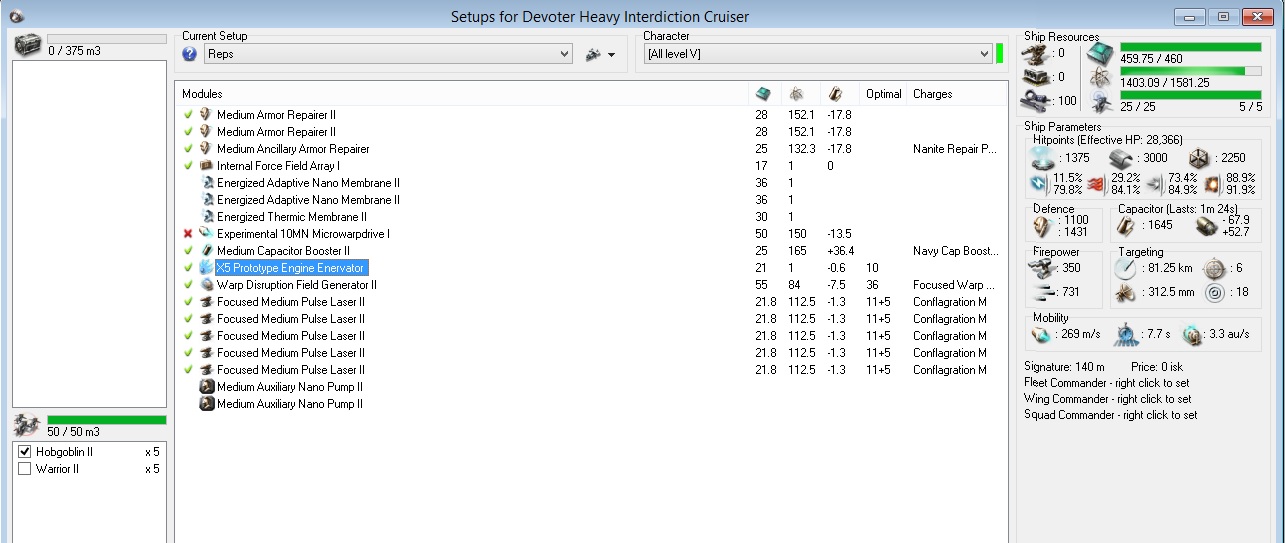Click the Medium Capacitor Booster II icon
The width and height of the screenshot is (1285, 543).
click(207, 251)
